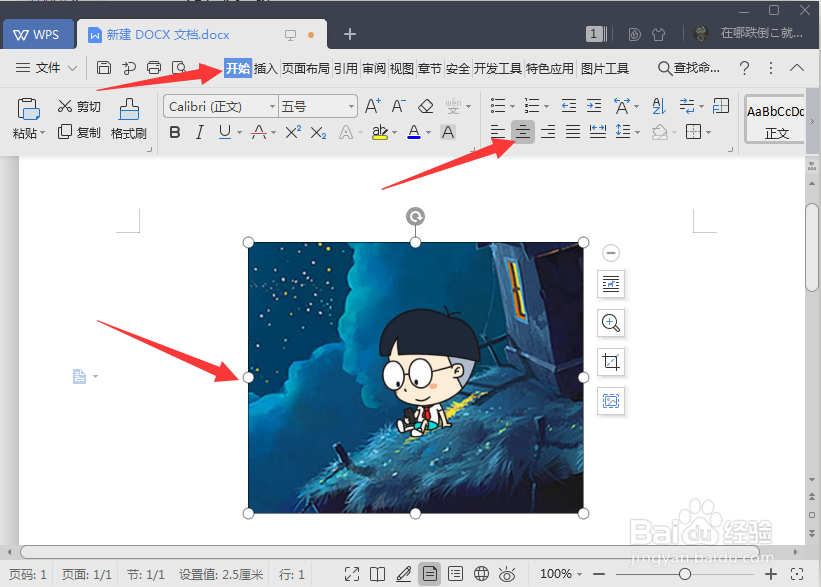Click the zoom slider handle

click(685, 574)
